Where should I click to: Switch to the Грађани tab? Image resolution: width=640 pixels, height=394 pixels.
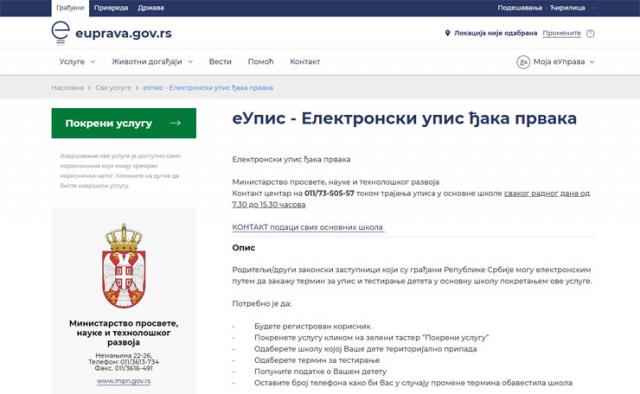click(70, 8)
